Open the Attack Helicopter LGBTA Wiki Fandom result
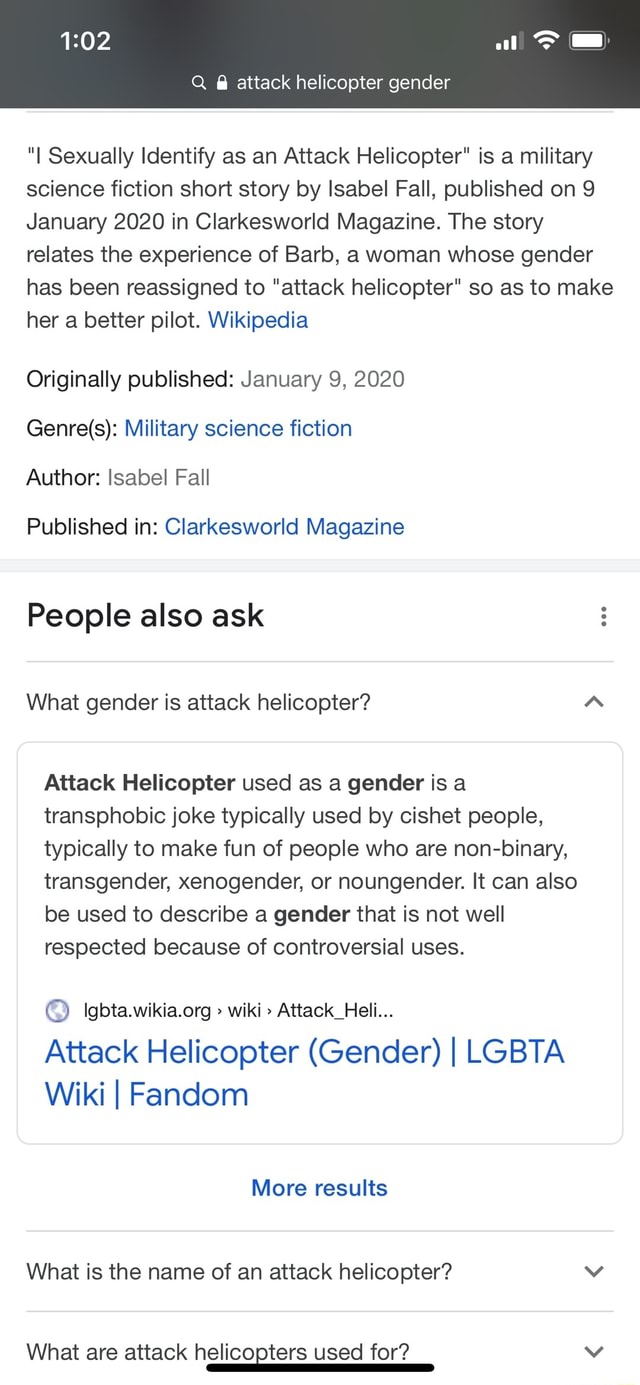 coord(304,1072)
